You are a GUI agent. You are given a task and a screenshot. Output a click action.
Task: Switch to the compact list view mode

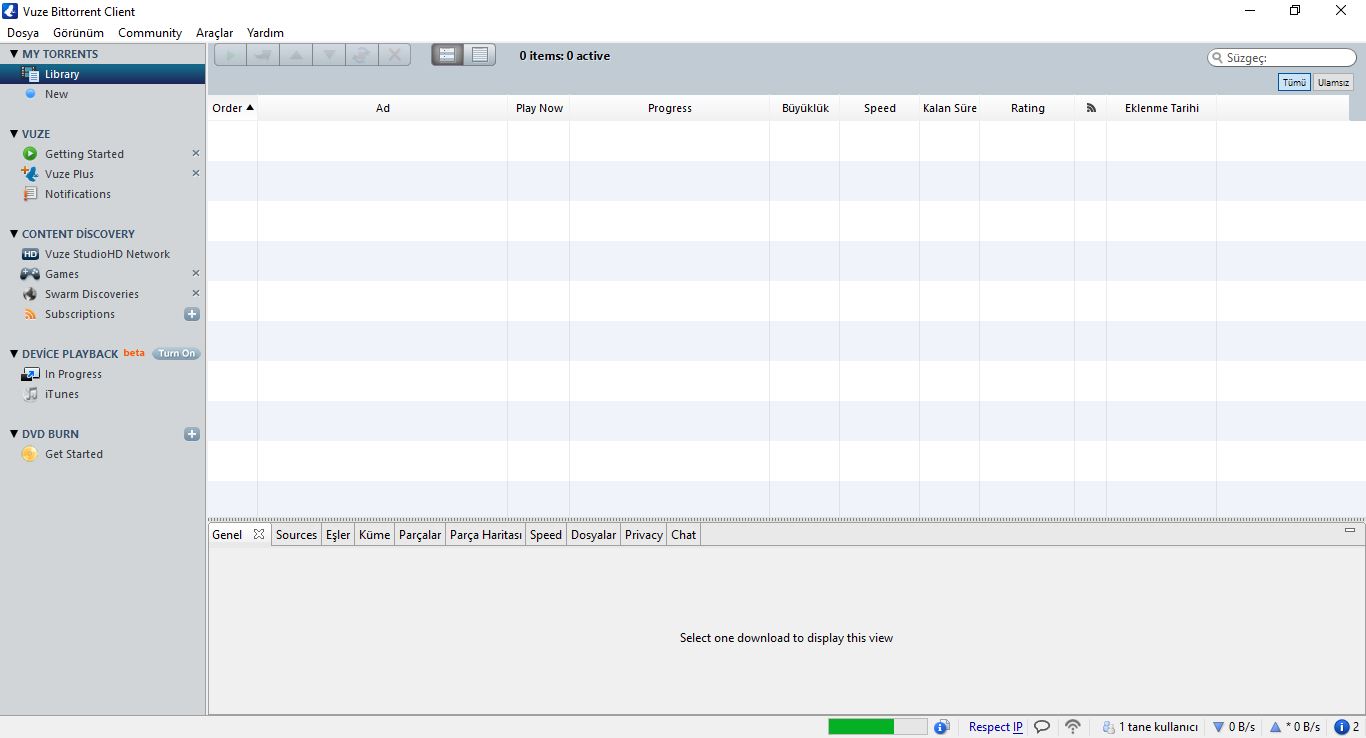(480, 55)
